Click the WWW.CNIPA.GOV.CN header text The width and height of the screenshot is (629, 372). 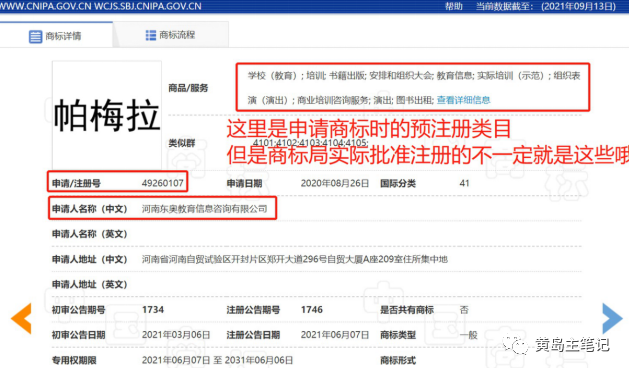click(45, 6)
